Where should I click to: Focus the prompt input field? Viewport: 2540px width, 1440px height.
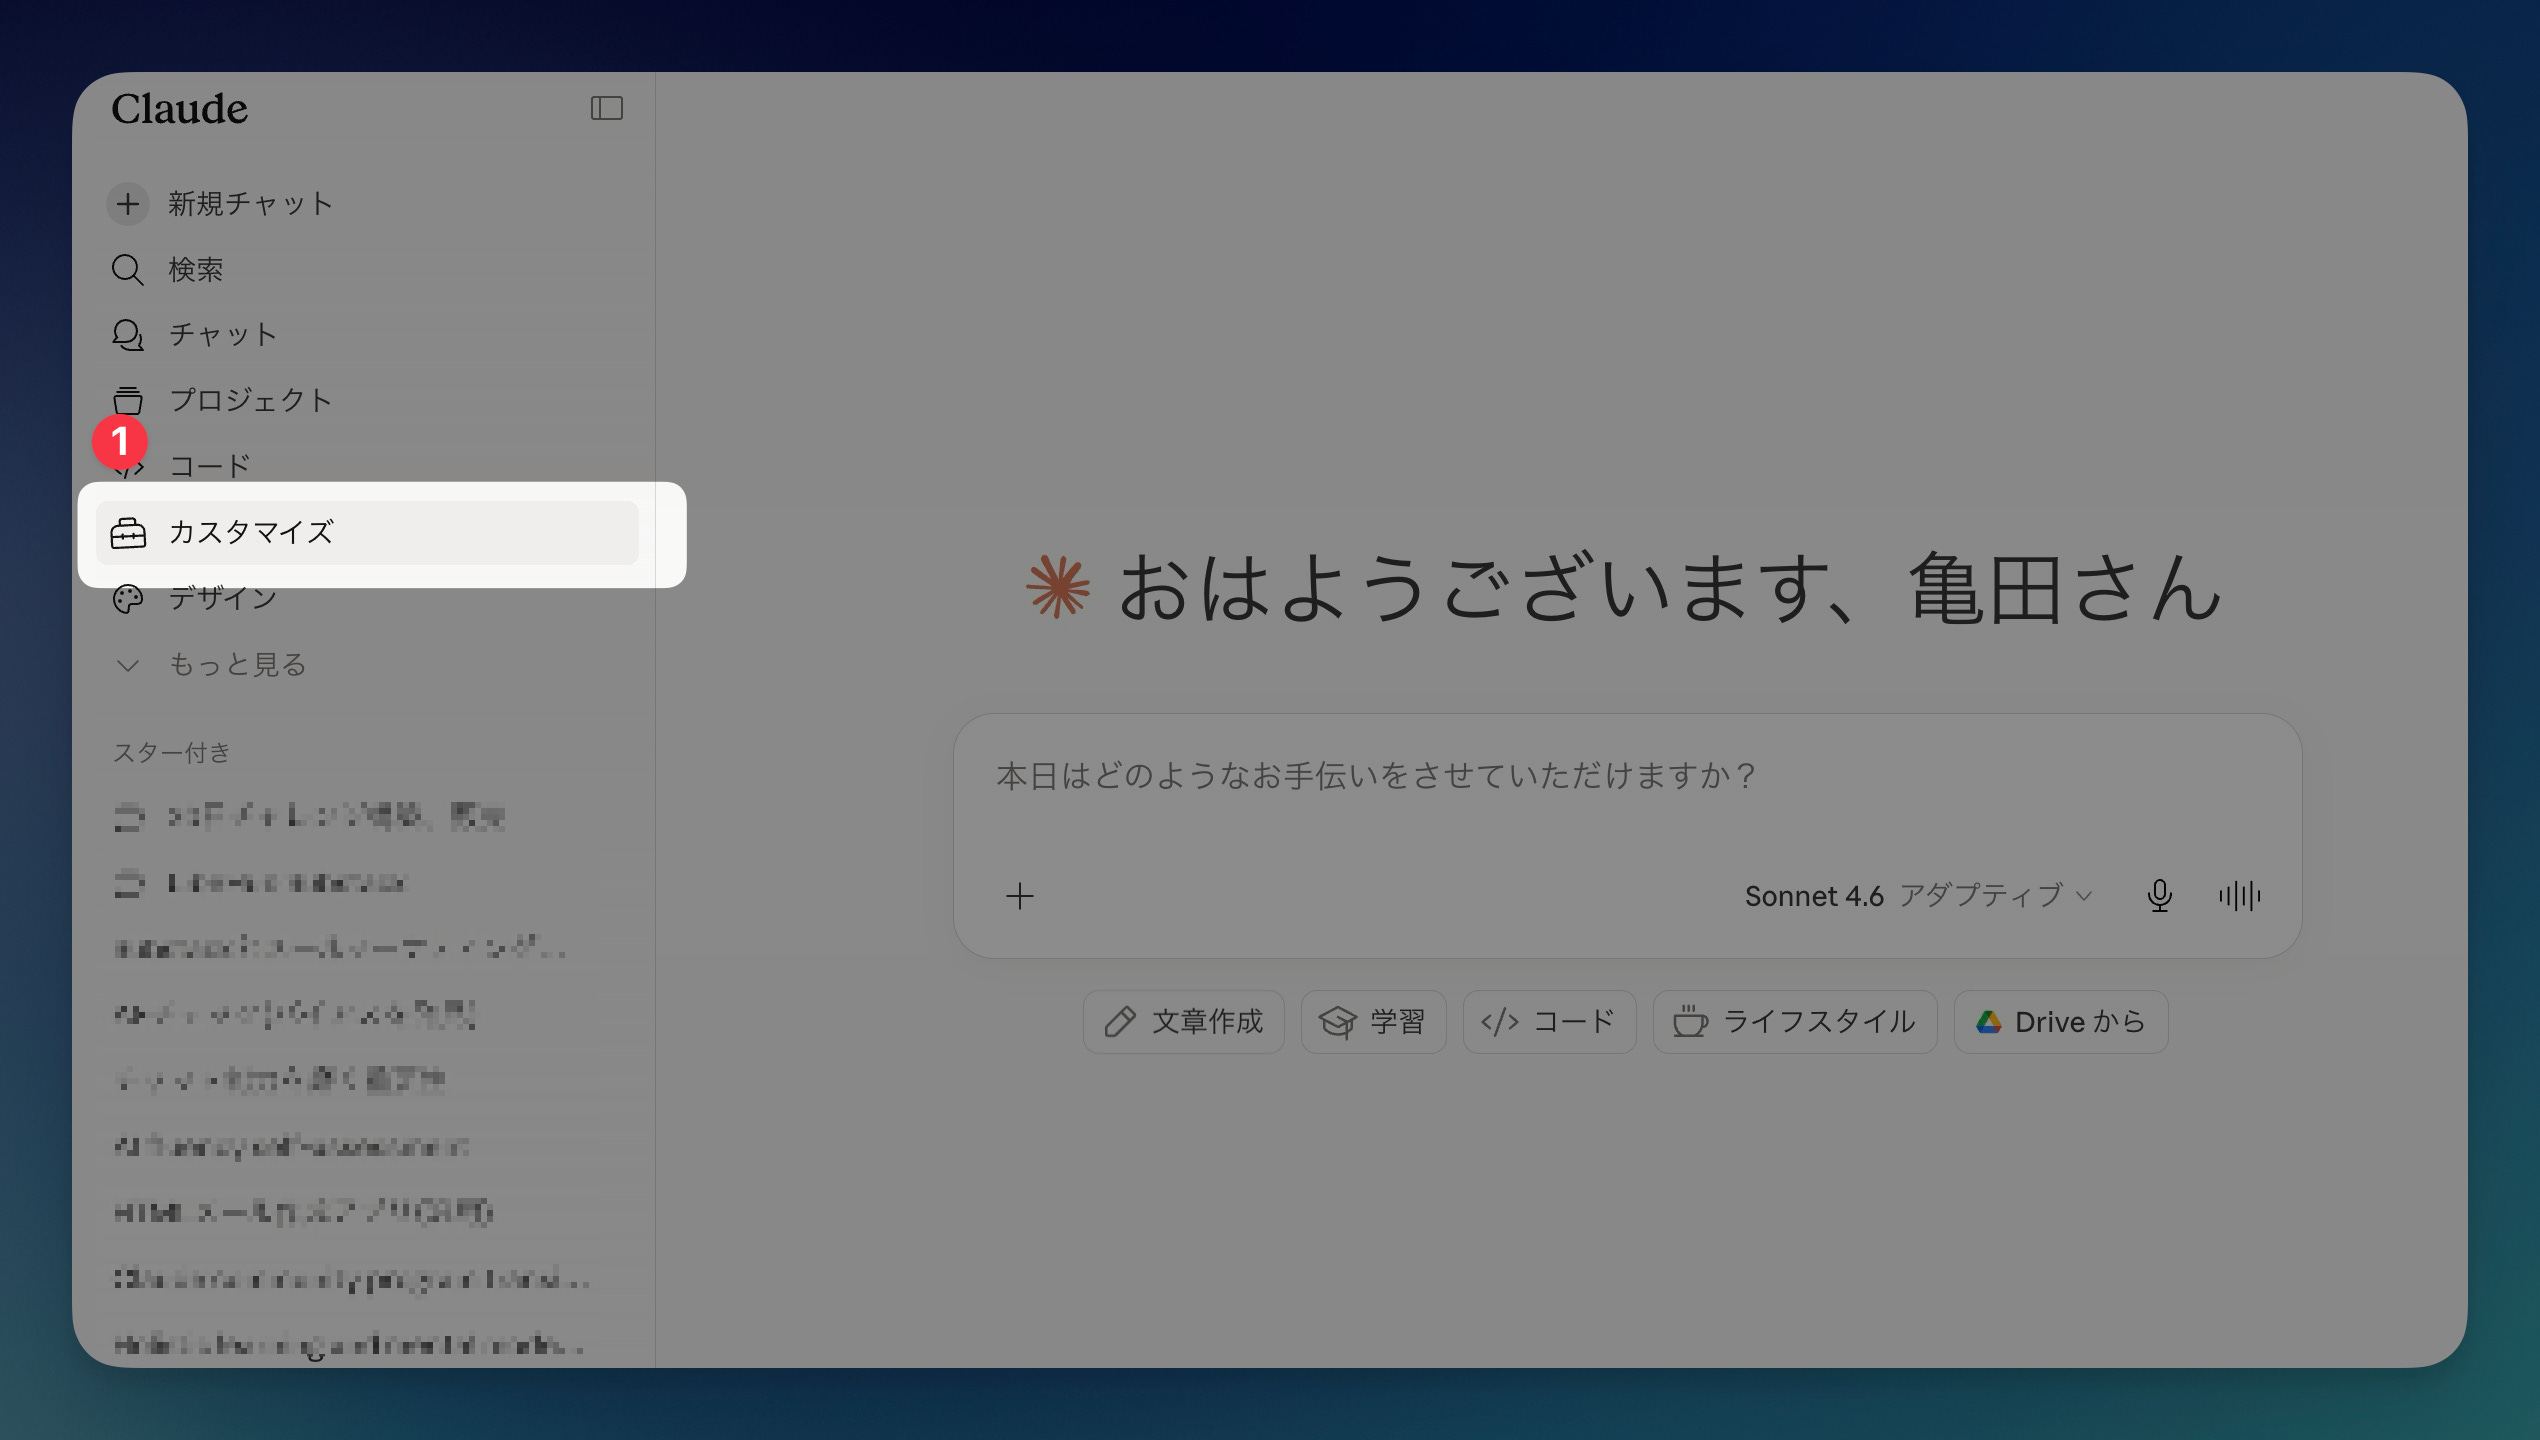click(x=1626, y=777)
